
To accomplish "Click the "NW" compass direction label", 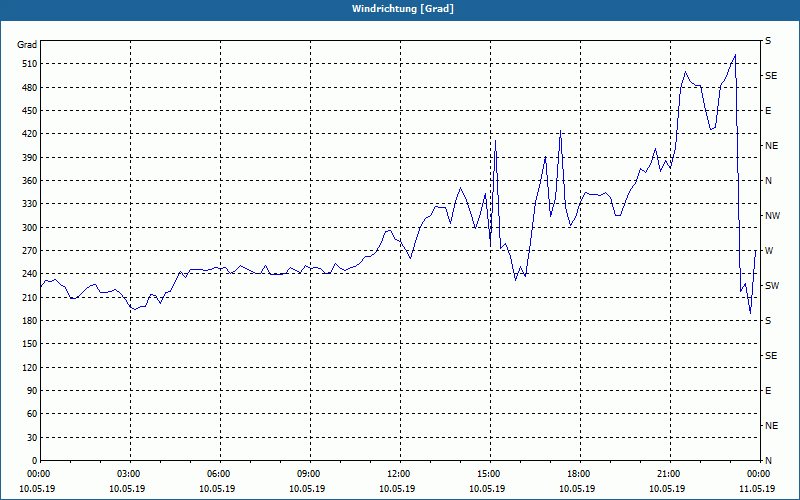I will coord(772,216).
